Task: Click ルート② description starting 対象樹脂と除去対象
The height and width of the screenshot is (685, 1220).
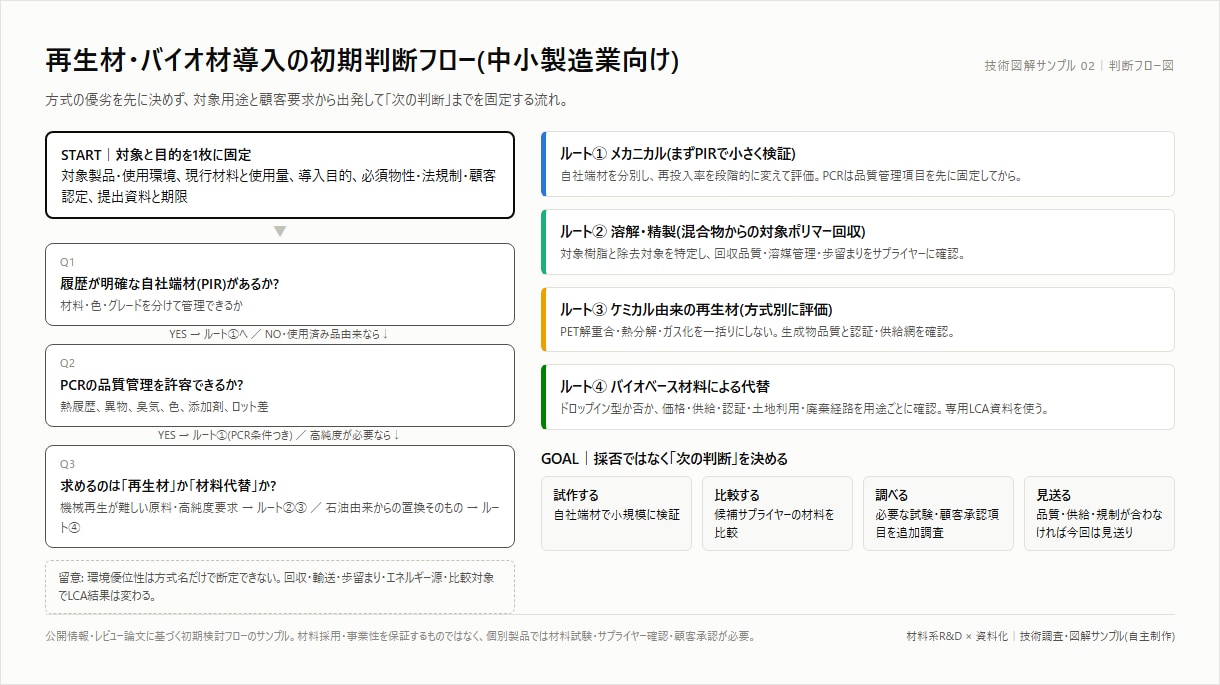Action: click(x=762, y=254)
